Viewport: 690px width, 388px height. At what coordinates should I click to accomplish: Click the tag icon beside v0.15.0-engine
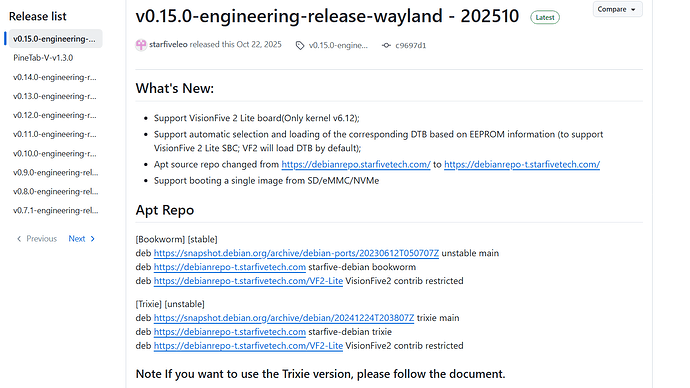[x=300, y=45]
